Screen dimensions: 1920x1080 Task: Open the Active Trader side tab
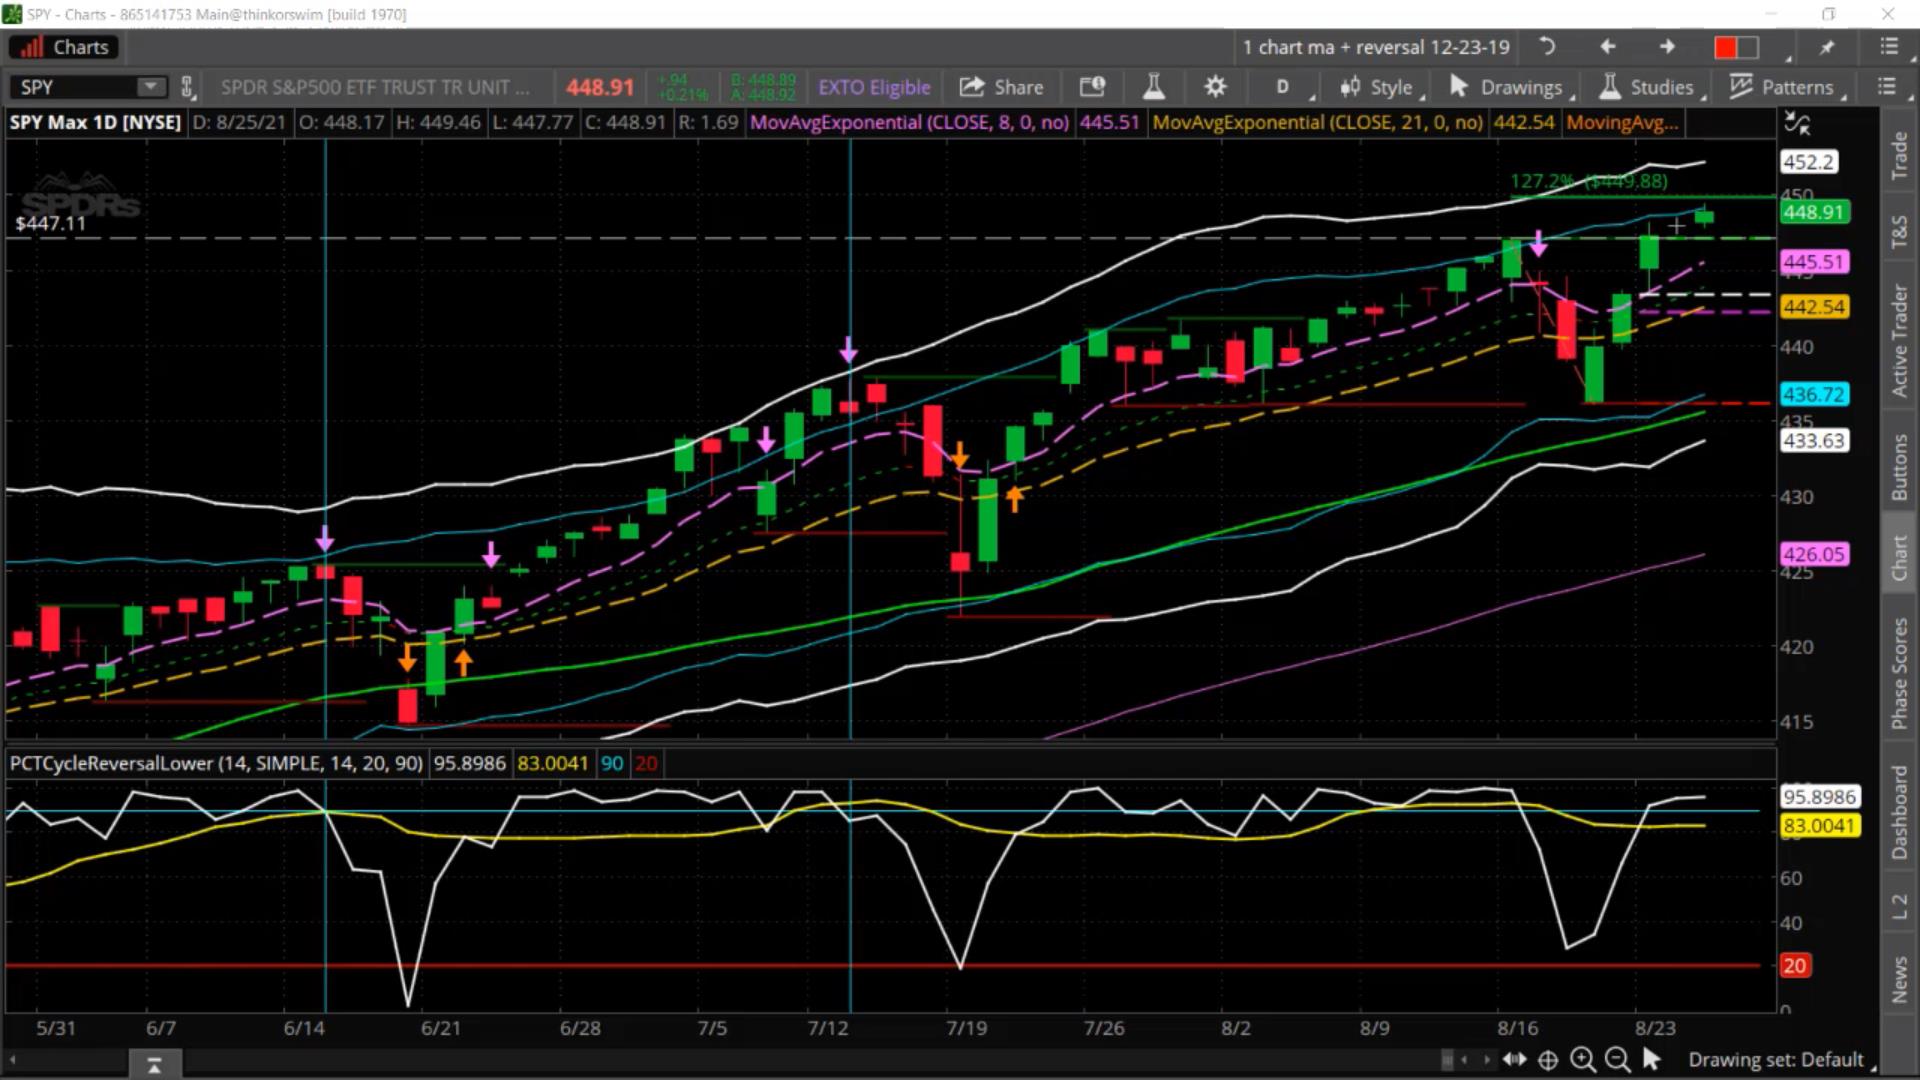1899,340
